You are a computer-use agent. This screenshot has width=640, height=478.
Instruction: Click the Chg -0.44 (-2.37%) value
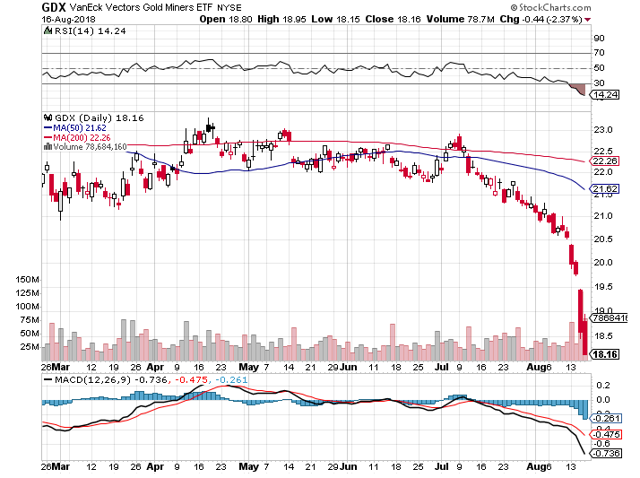coord(541,19)
